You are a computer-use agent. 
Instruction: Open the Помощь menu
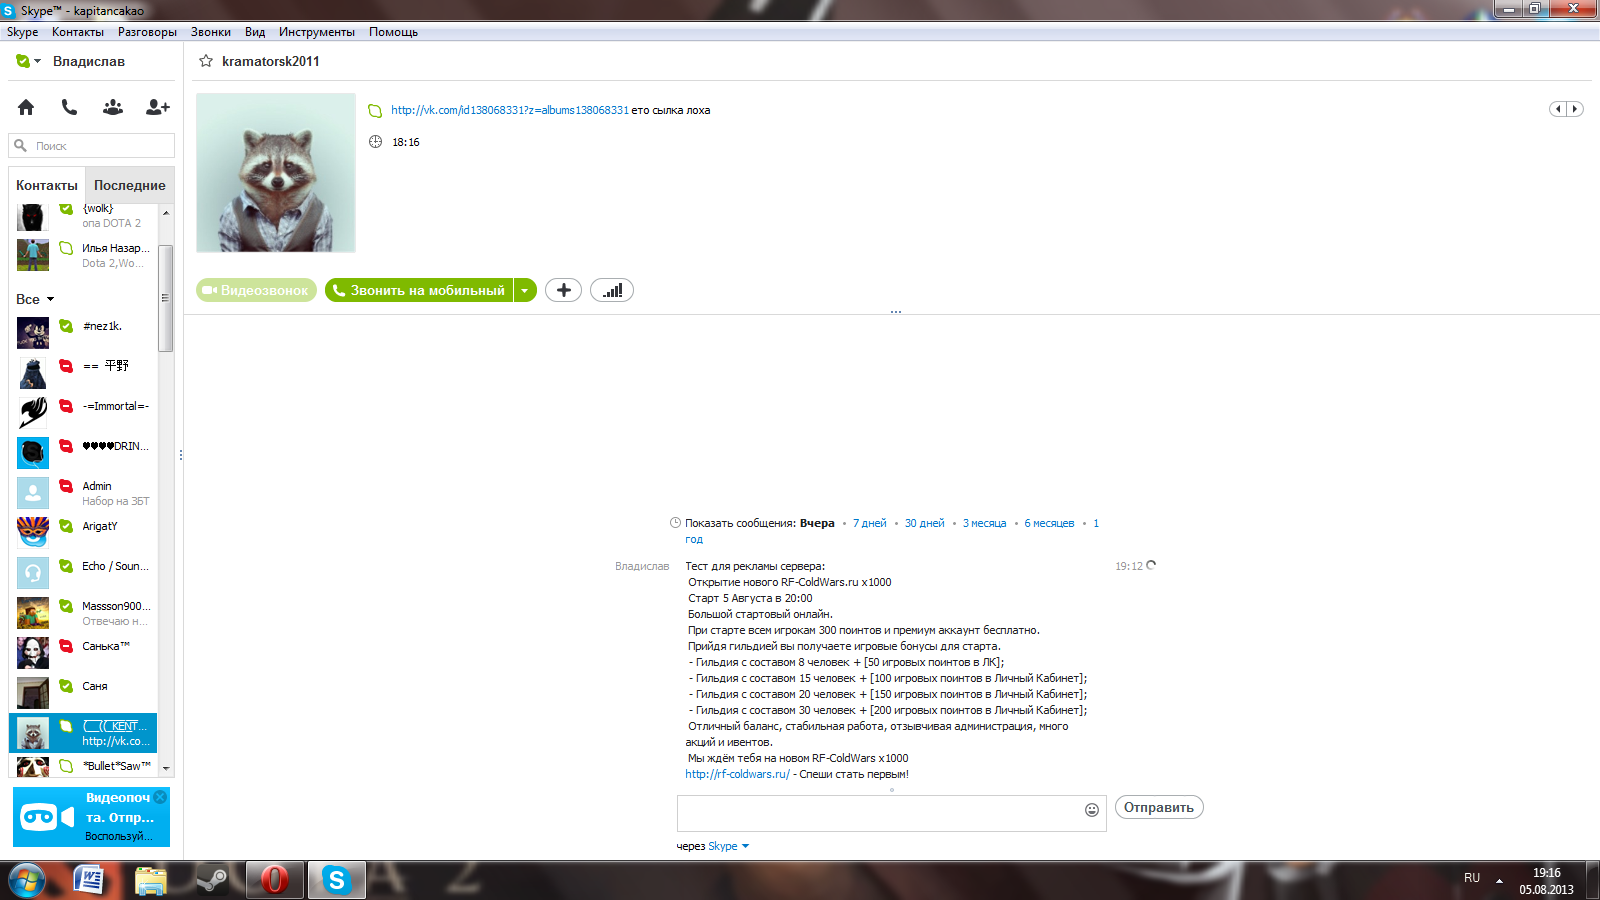coord(393,32)
